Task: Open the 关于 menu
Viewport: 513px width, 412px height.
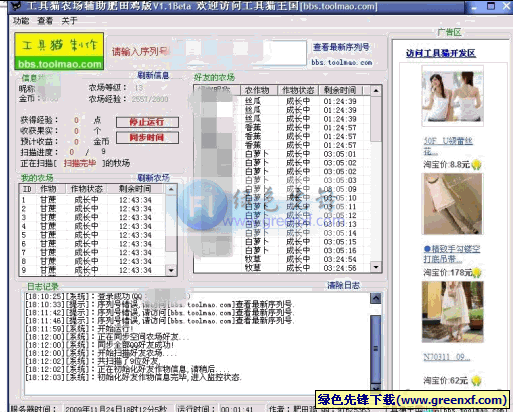Action: 69,21
